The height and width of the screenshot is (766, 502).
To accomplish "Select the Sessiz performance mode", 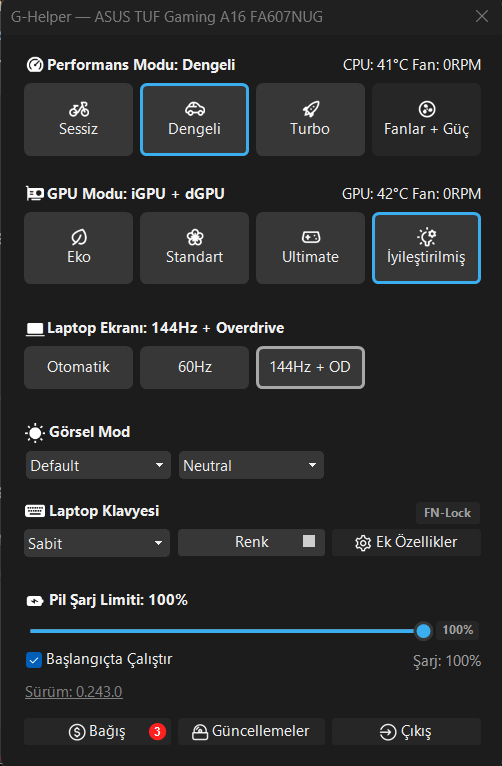I will pos(78,120).
